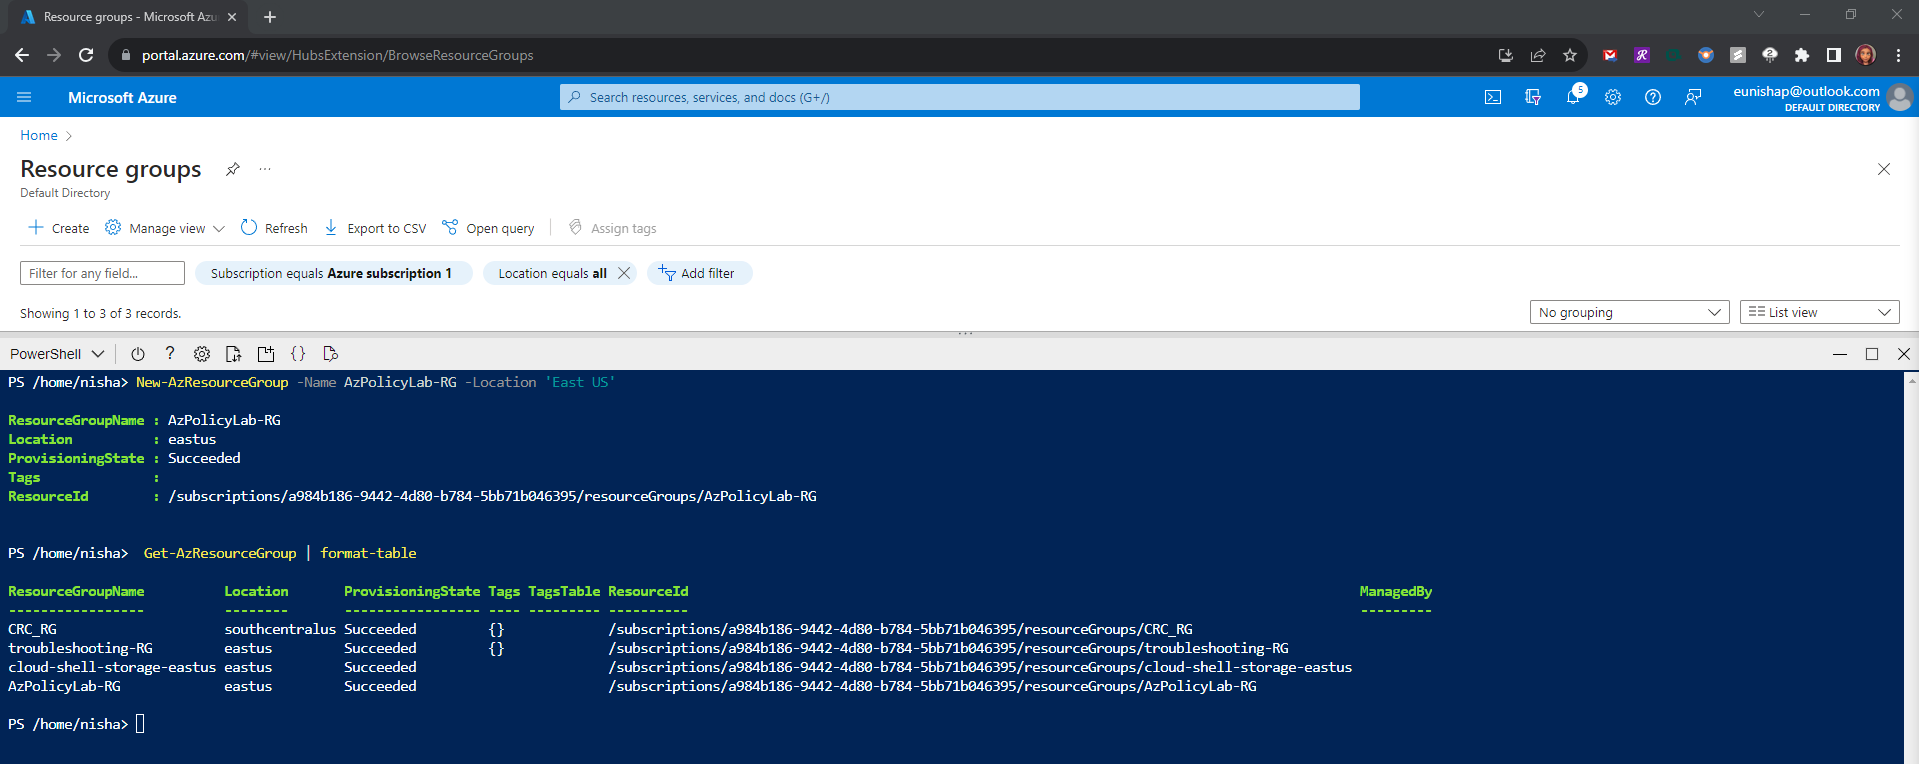This screenshot has height=764, width=1919.
Task: Open Cloud Shell settings gear
Action: [x=202, y=354]
